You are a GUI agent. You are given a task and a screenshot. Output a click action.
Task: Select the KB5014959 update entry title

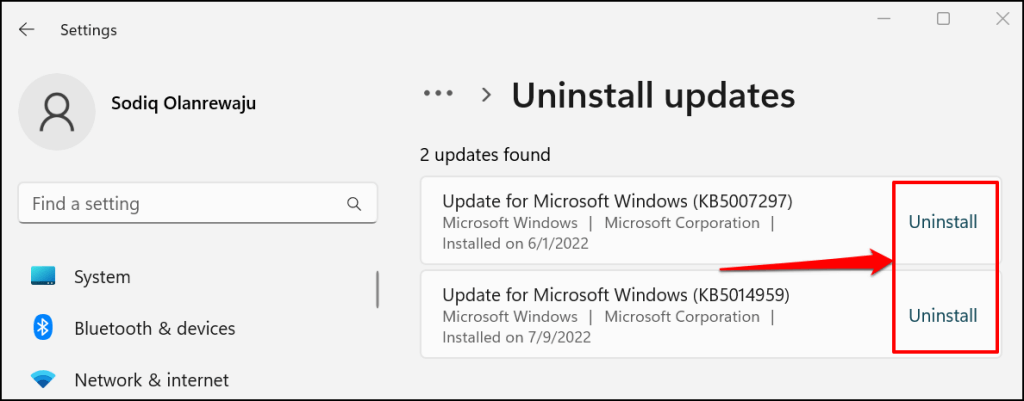point(617,294)
